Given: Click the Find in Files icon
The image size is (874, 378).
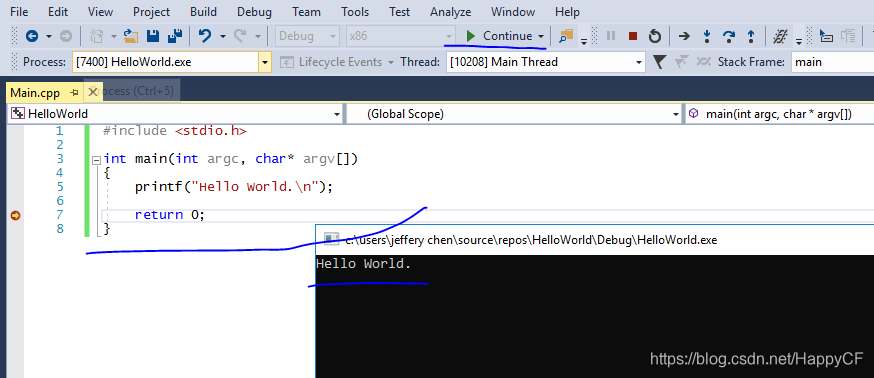Looking at the screenshot, I should click(x=566, y=36).
